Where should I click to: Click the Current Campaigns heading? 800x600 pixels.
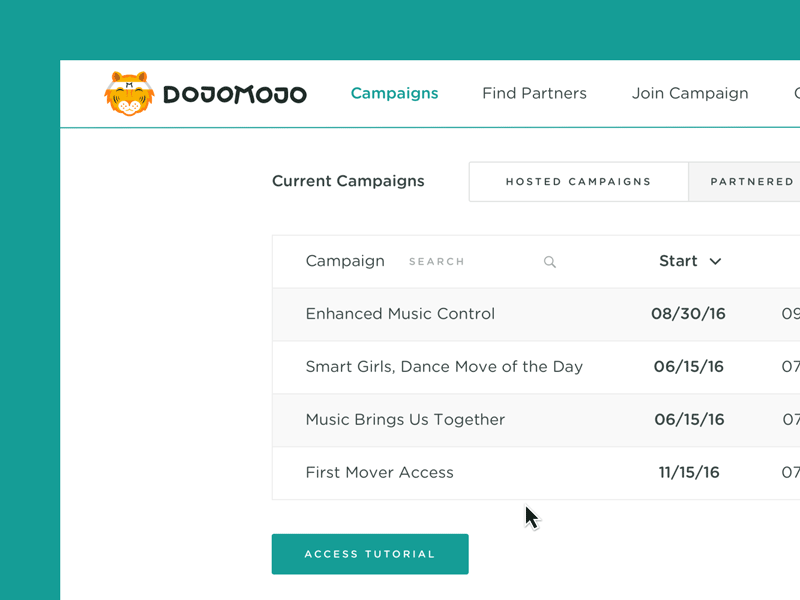click(348, 181)
